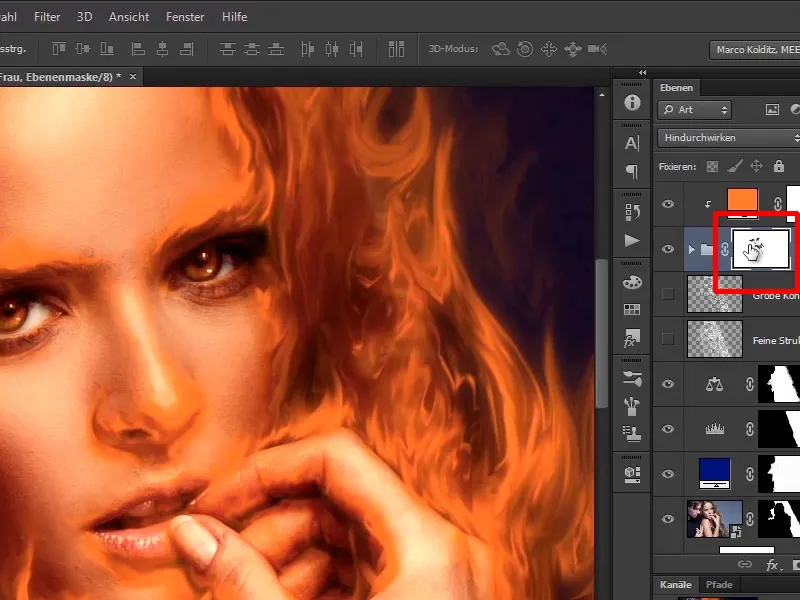Close the Frau document tab
Screen dimensions: 800x600
click(x=133, y=77)
